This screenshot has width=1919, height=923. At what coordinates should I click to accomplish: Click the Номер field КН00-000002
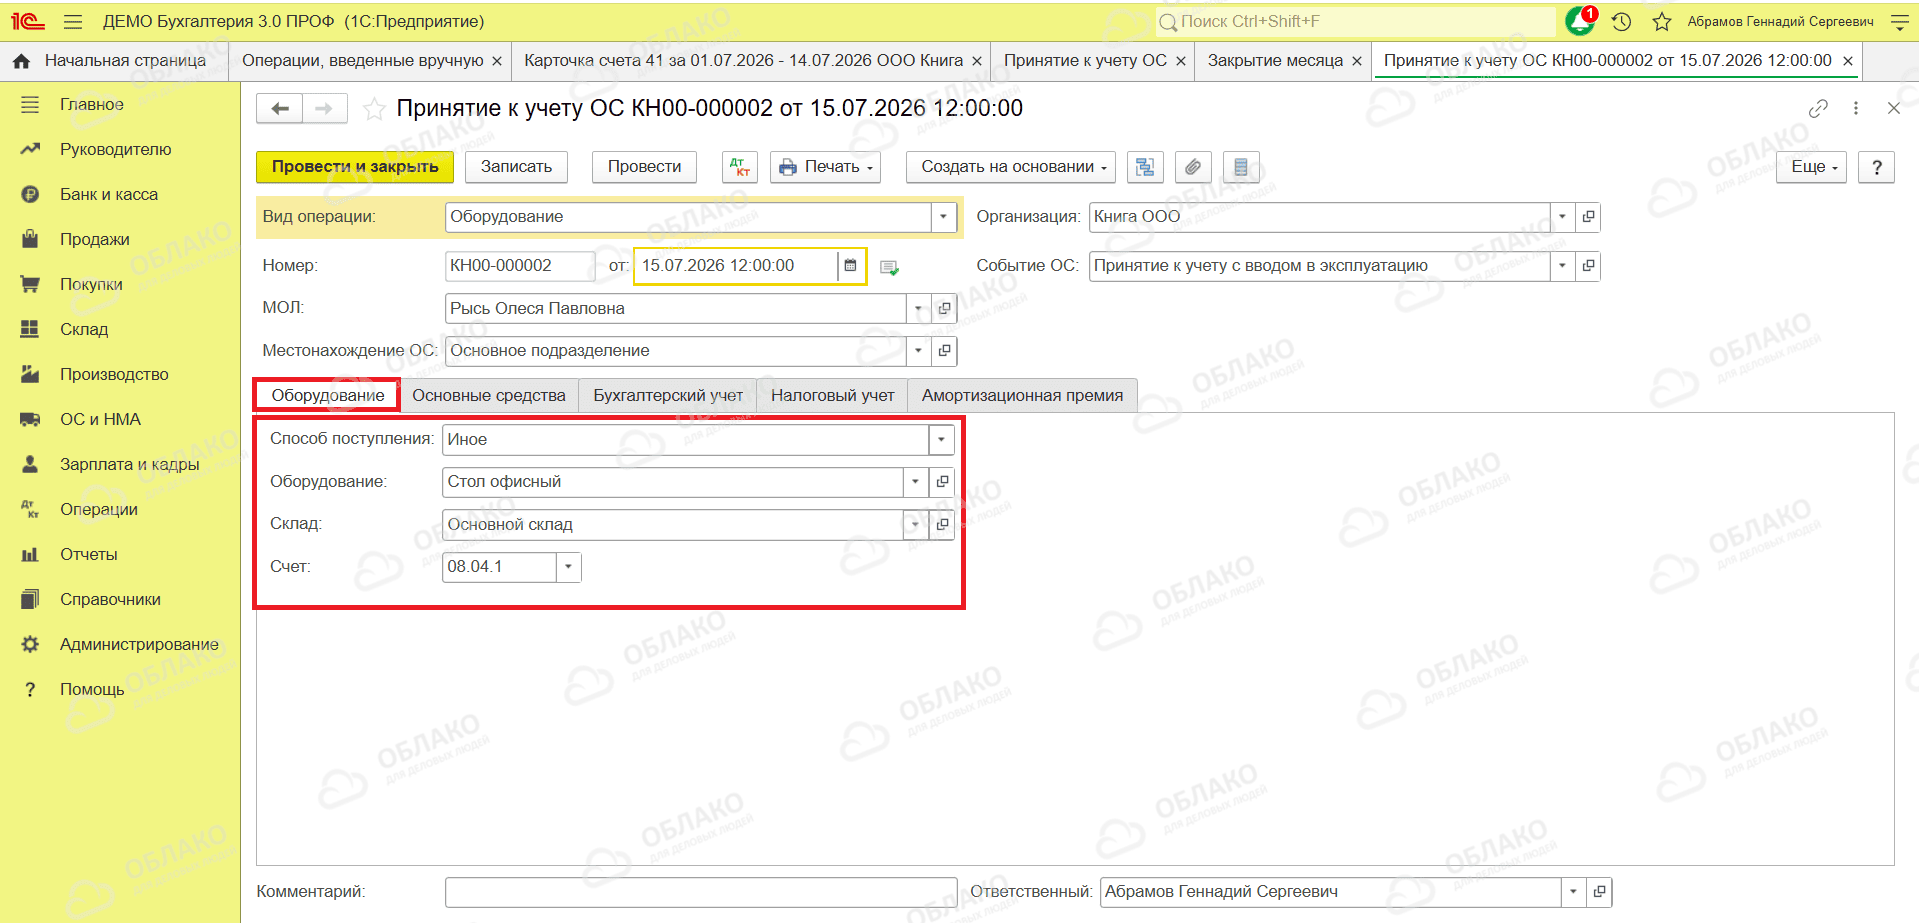520,266
